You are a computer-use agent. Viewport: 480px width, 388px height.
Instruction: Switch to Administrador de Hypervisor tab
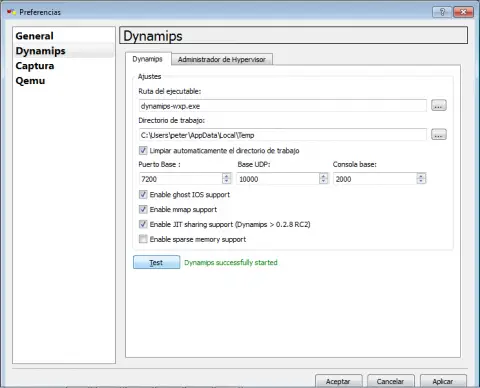tap(222, 60)
